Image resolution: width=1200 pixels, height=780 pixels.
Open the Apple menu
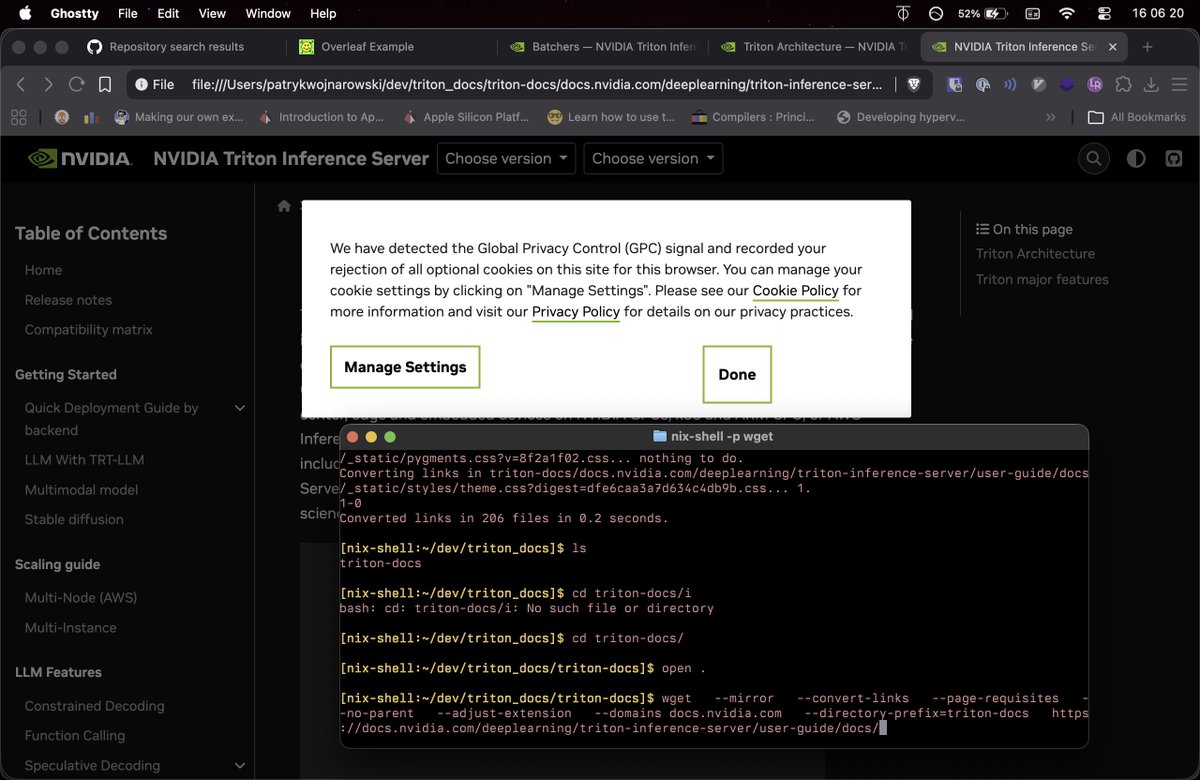(25, 13)
